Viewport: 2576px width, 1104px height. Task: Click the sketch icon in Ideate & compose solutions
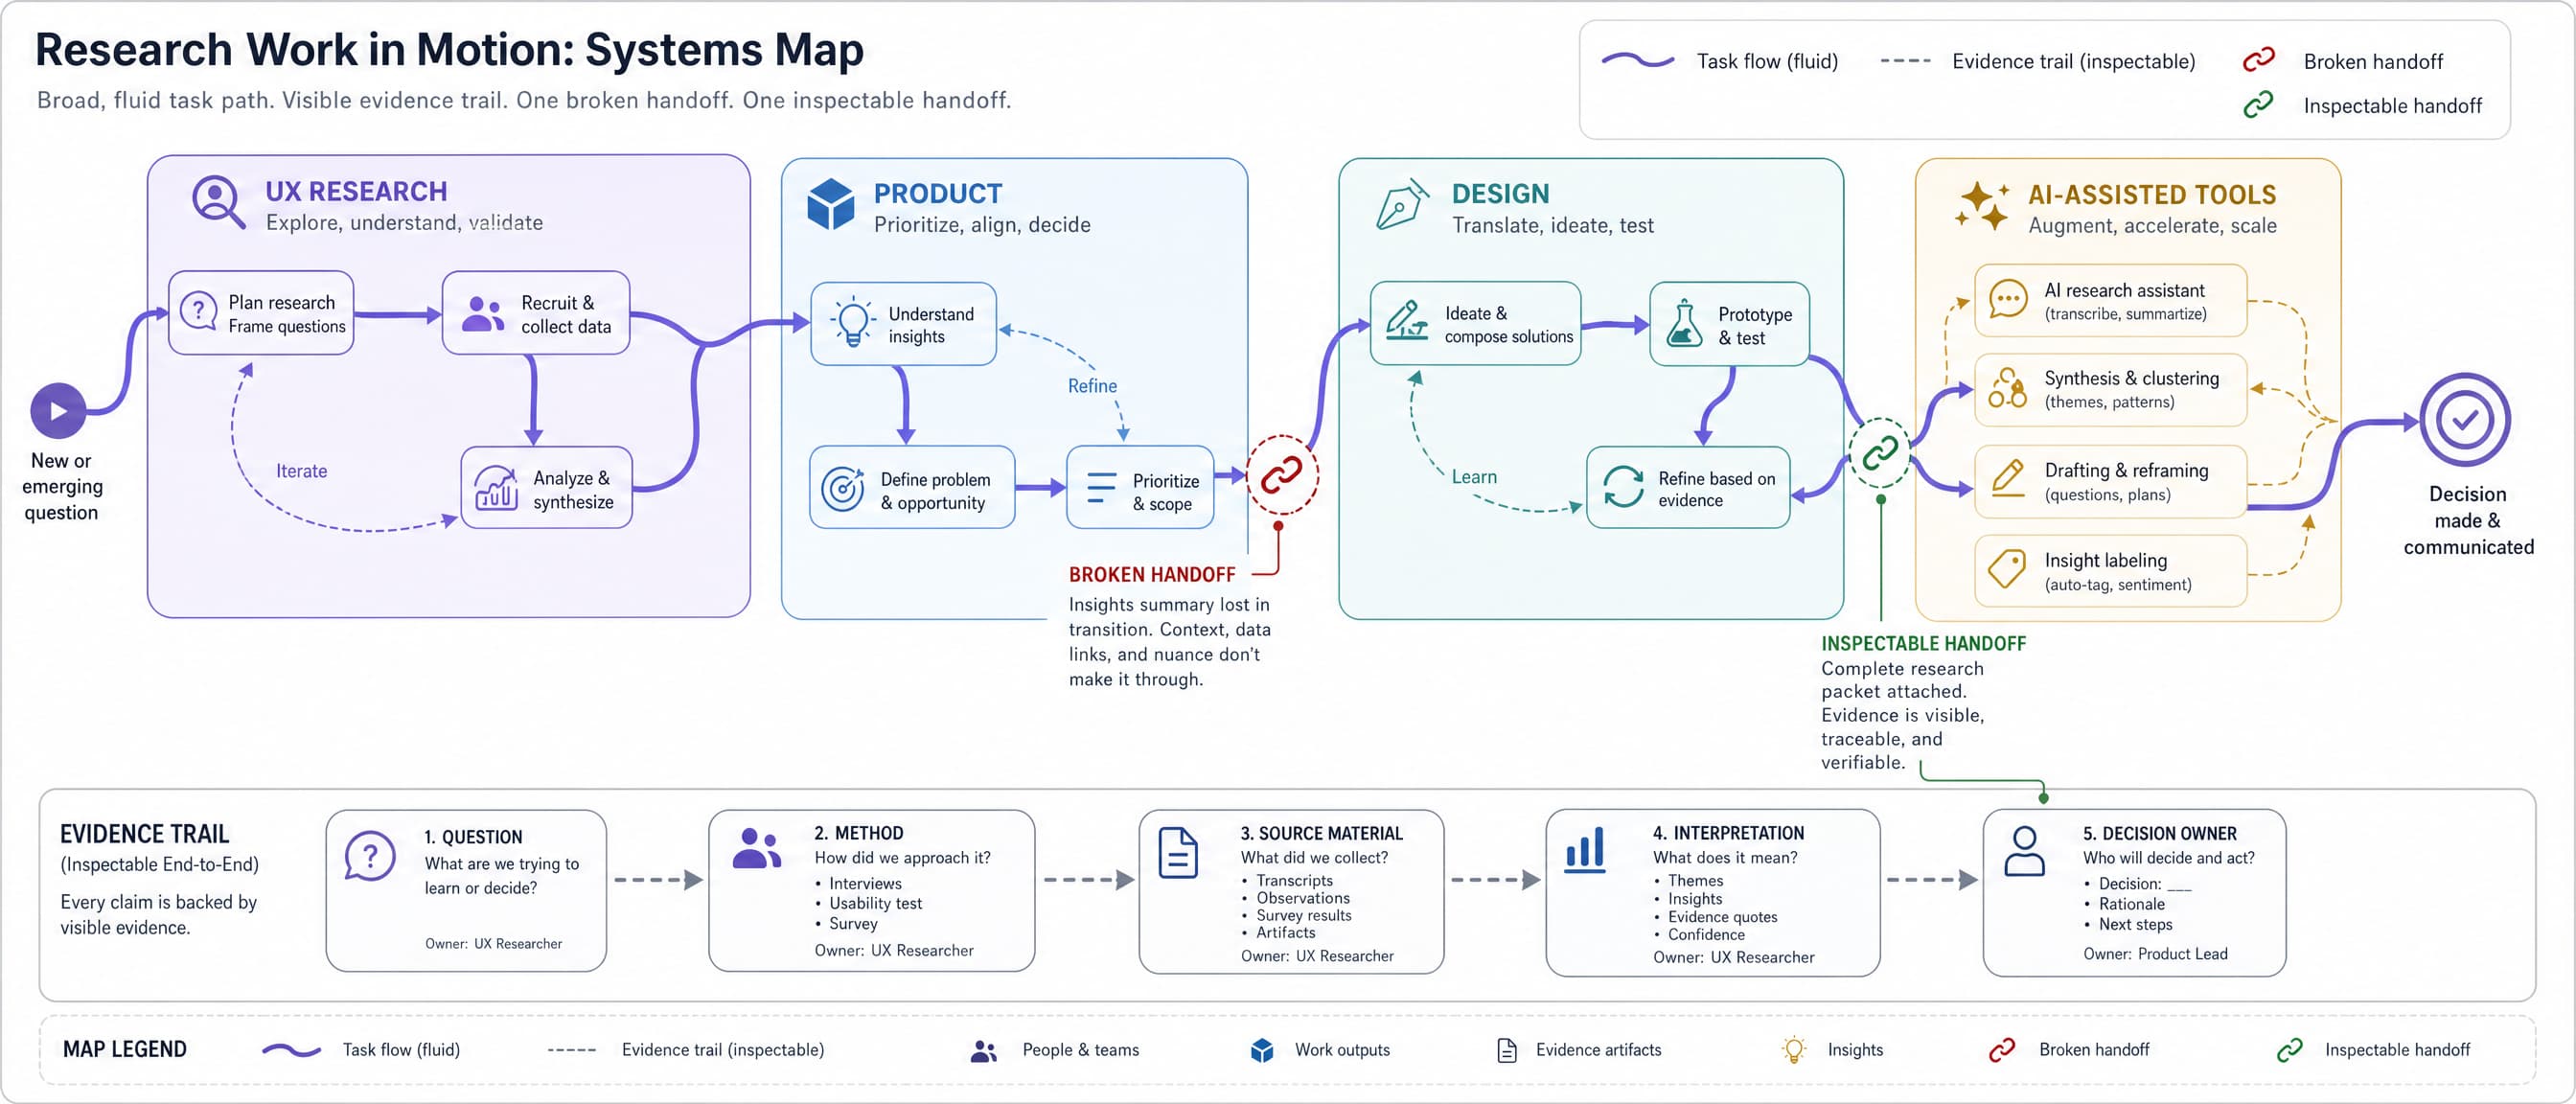click(1406, 320)
